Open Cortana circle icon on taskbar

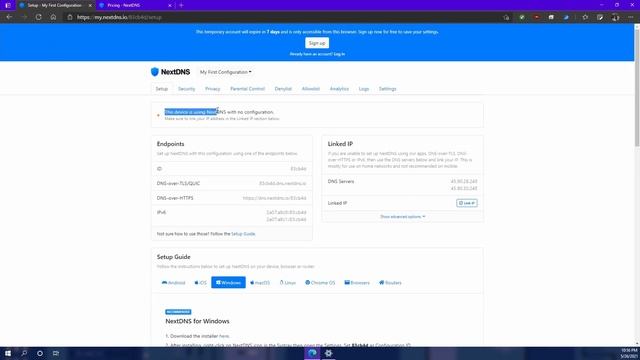point(40,353)
